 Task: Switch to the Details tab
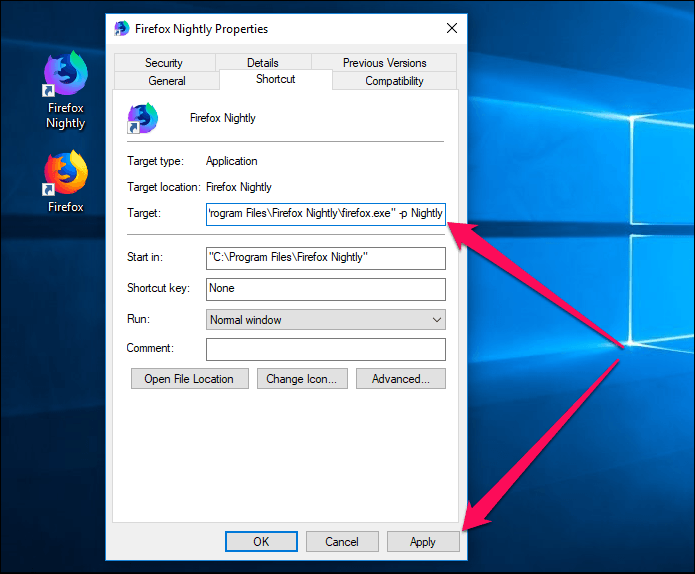point(263,62)
